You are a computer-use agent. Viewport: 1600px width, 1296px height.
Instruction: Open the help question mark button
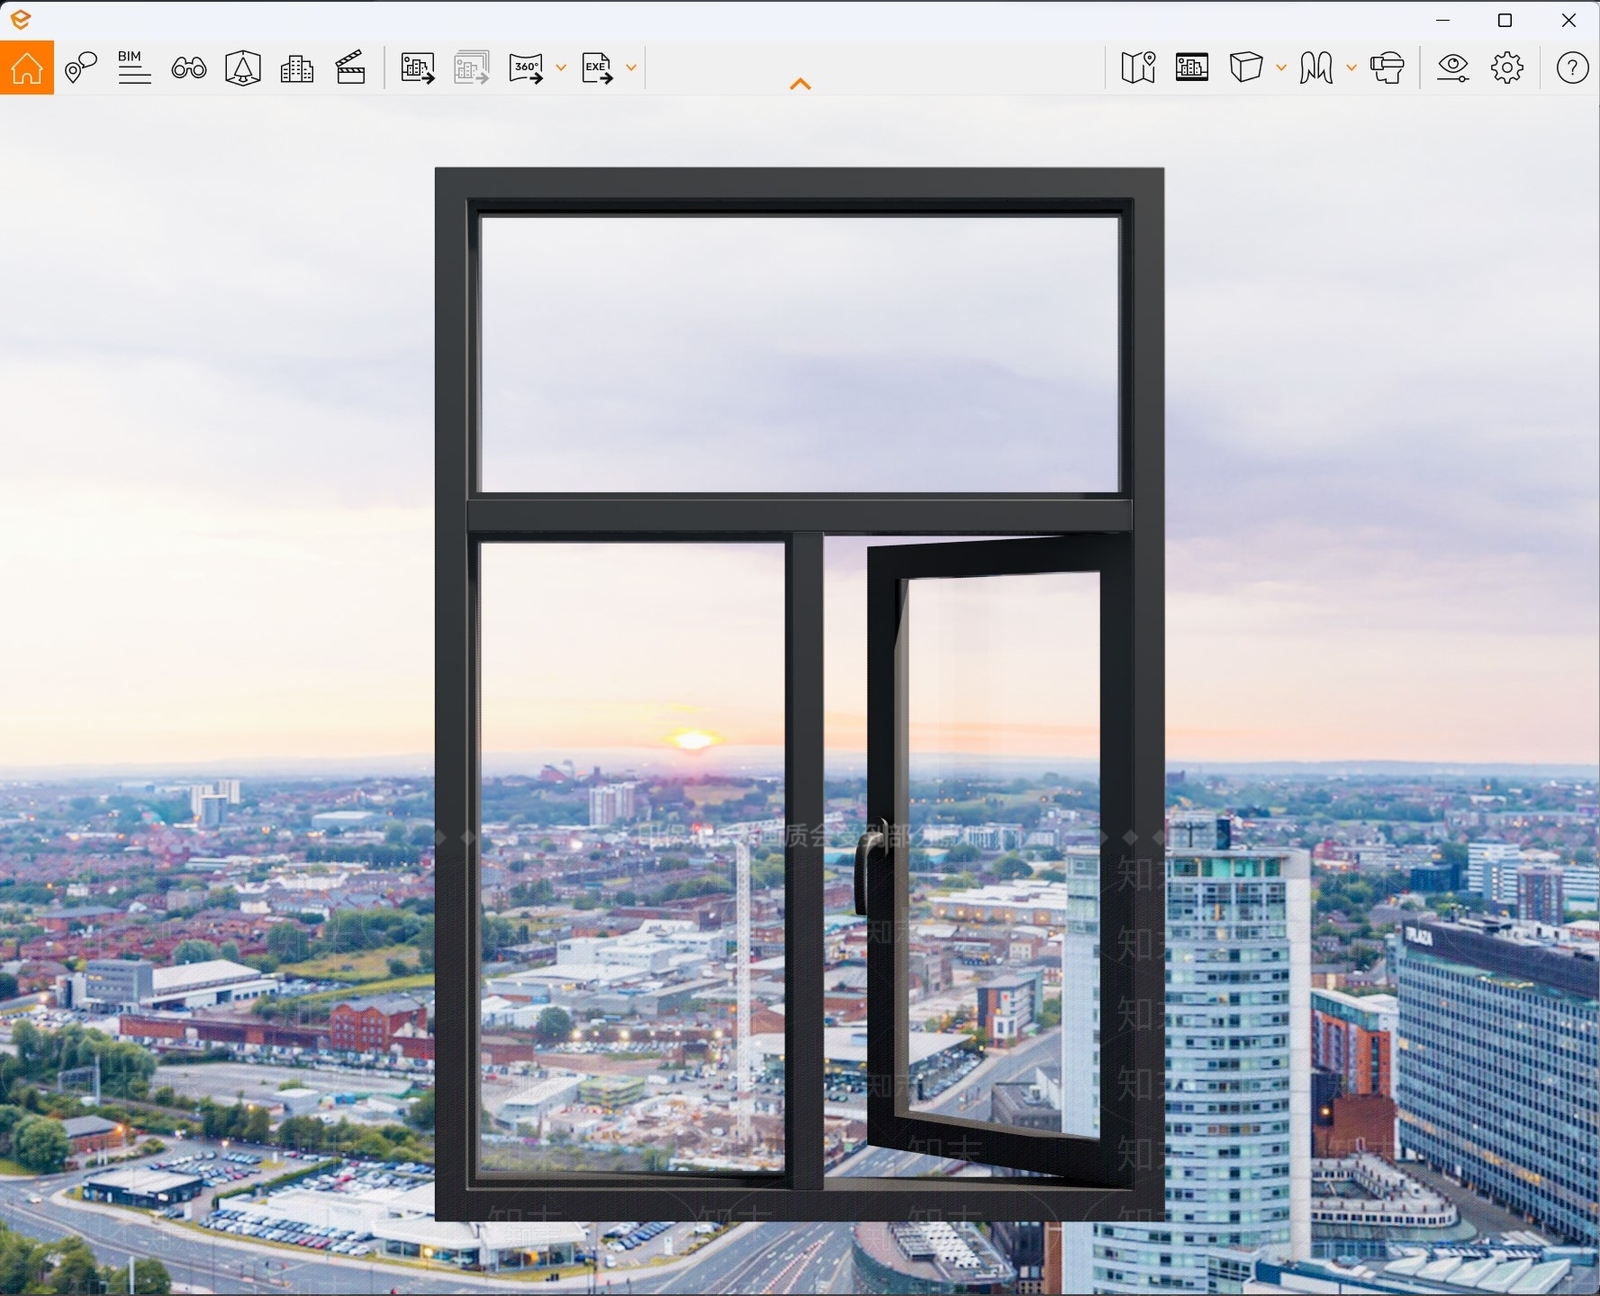tap(1573, 68)
